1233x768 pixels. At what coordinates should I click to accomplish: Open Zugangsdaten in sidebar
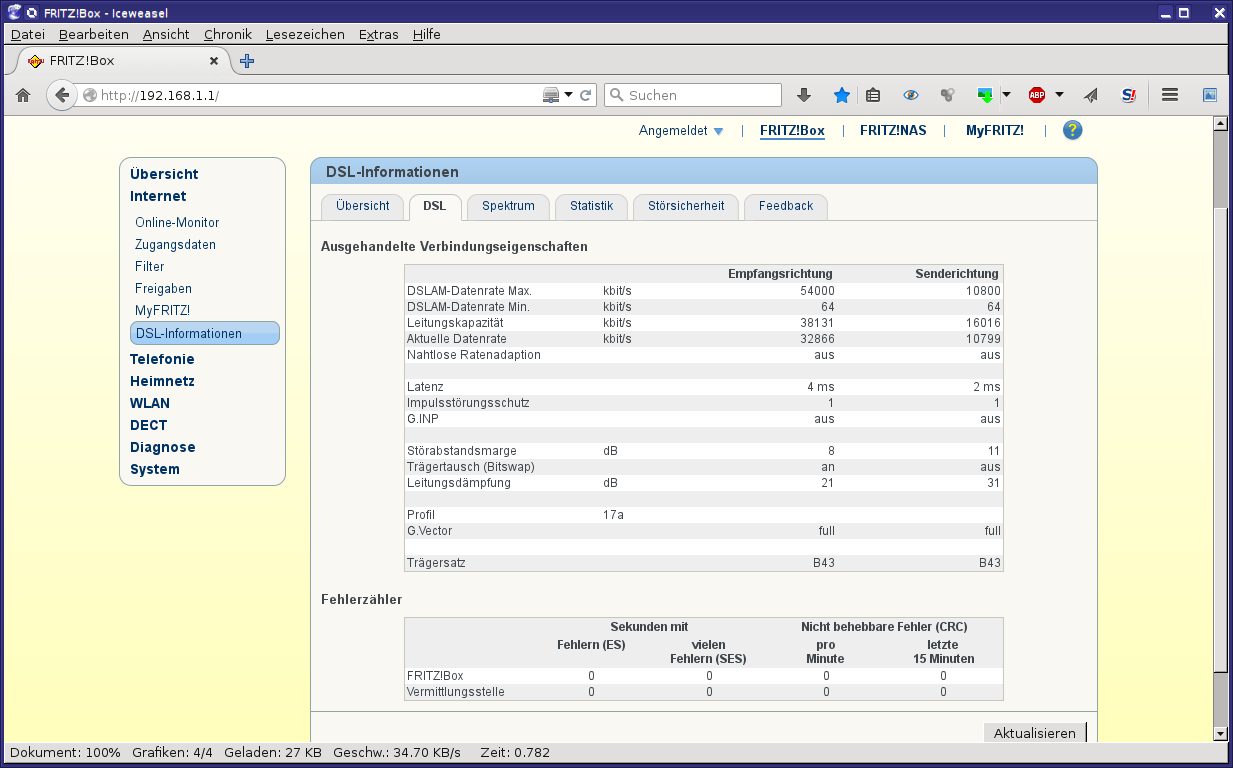coord(175,245)
